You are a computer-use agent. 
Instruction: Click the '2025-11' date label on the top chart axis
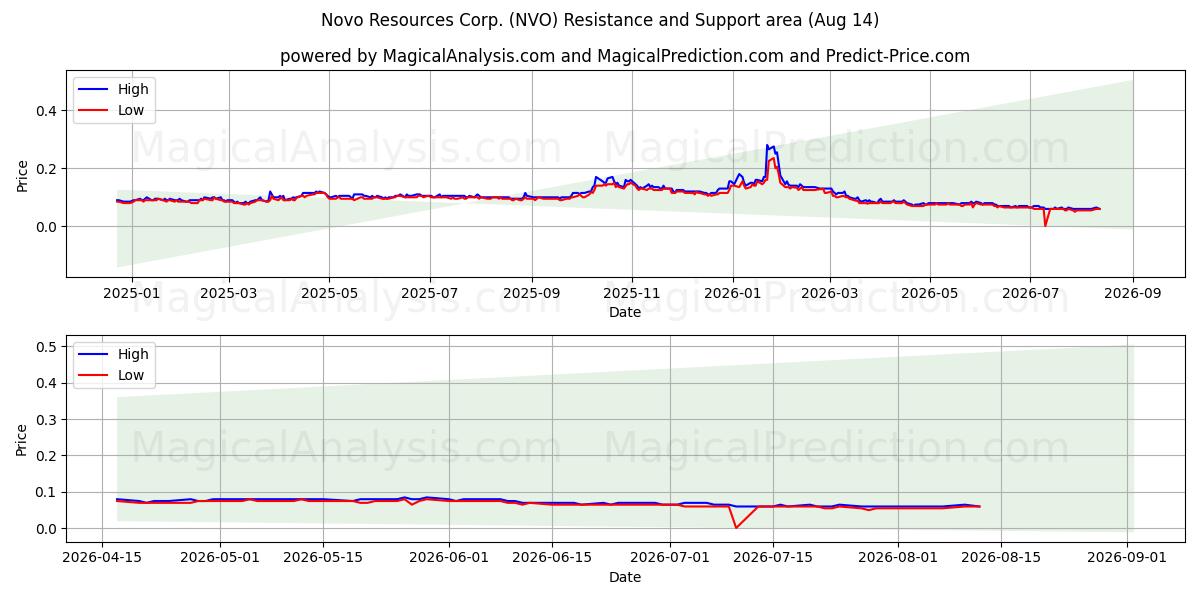[x=632, y=293]
